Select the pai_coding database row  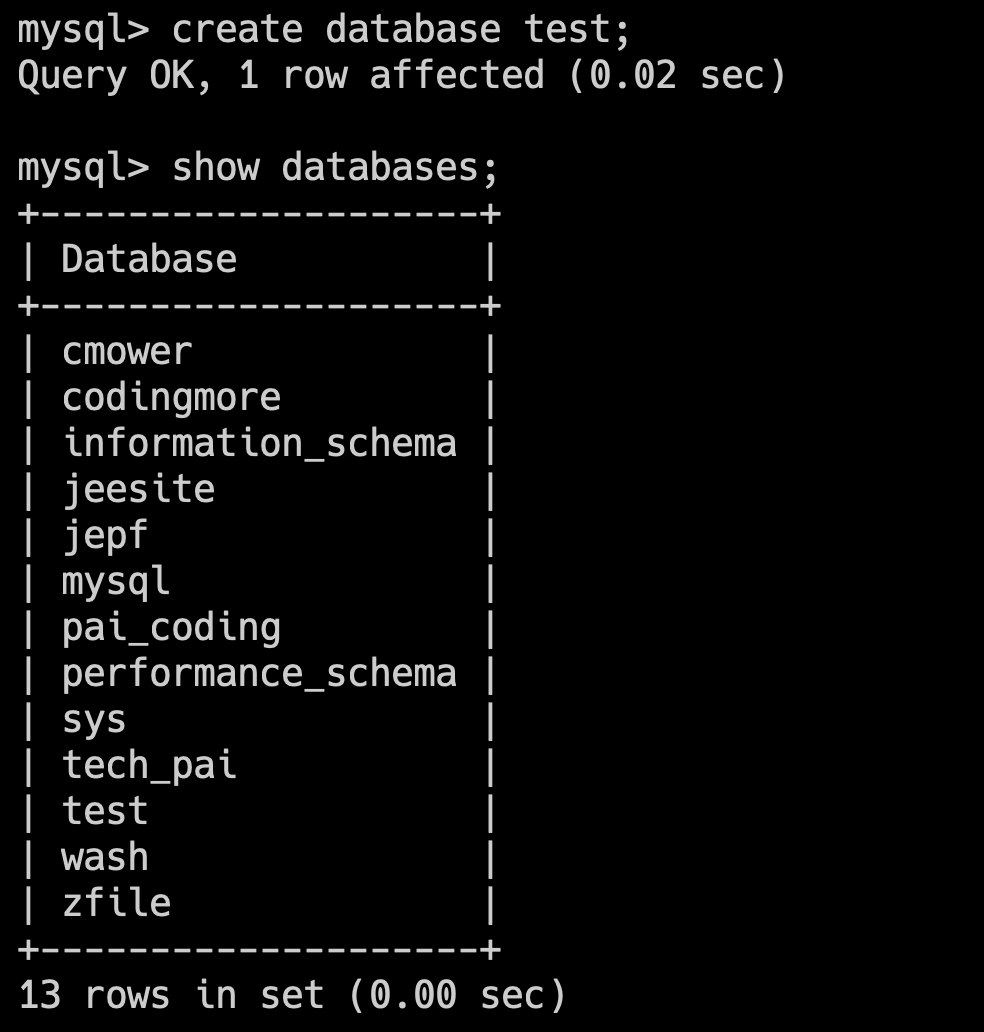pos(171,627)
